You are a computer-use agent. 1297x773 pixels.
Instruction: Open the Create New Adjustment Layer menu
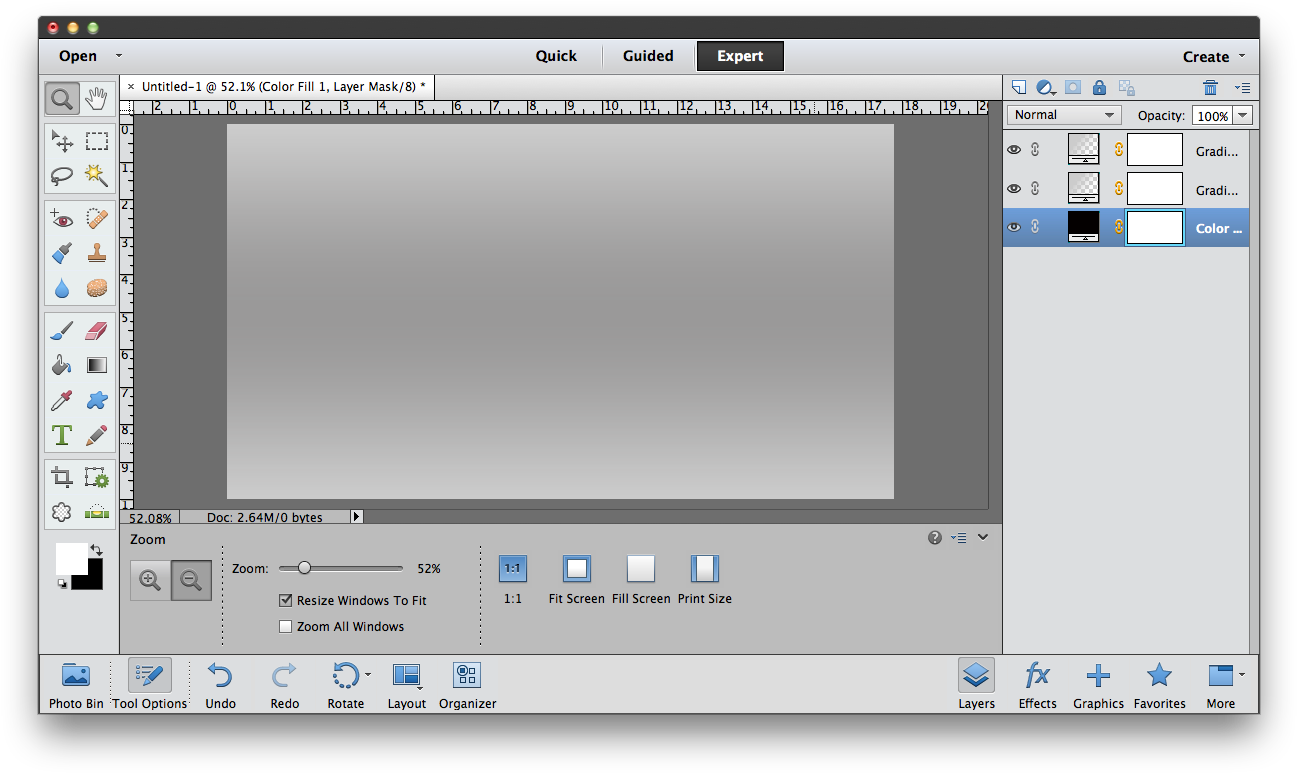click(1045, 87)
